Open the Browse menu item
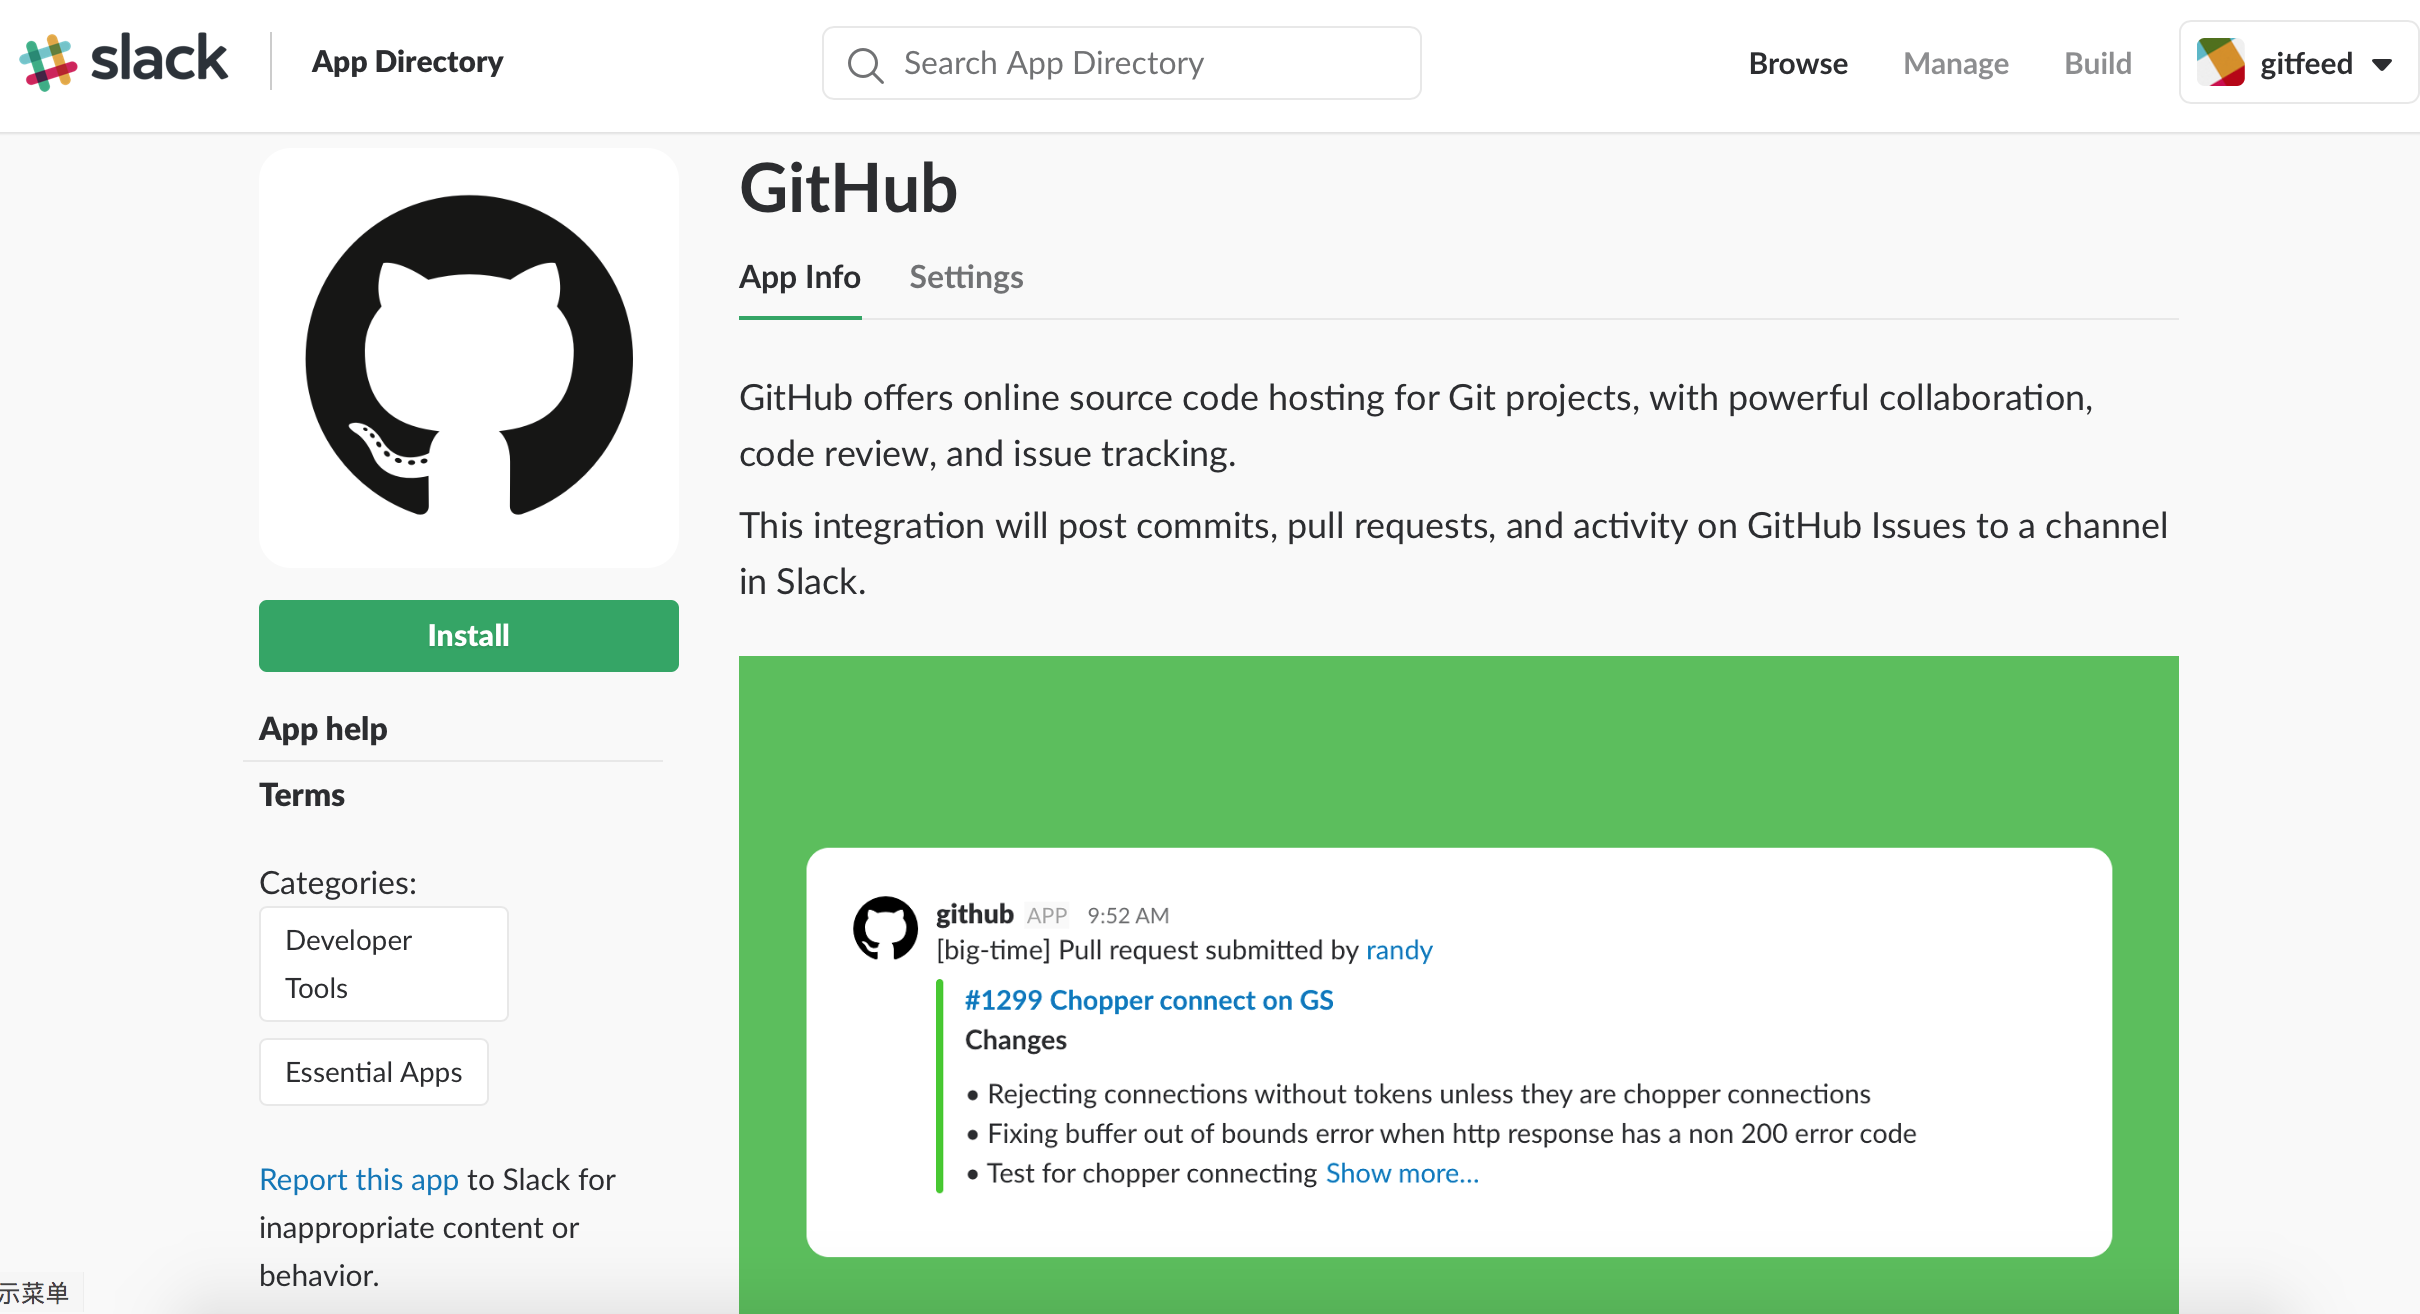2420x1314 pixels. click(1797, 64)
